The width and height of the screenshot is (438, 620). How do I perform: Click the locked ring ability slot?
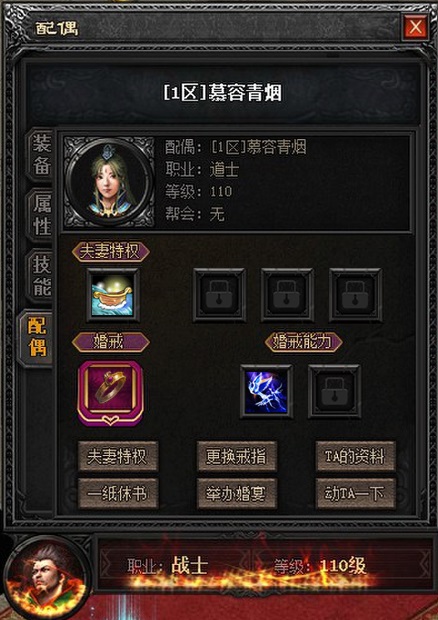coord(334,391)
